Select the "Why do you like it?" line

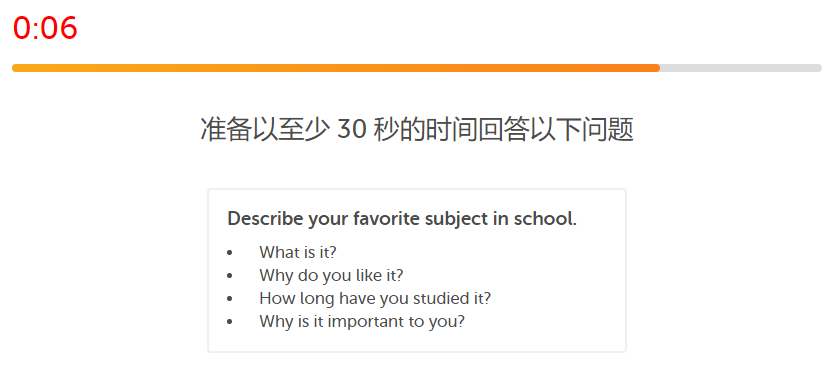point(331,275)
